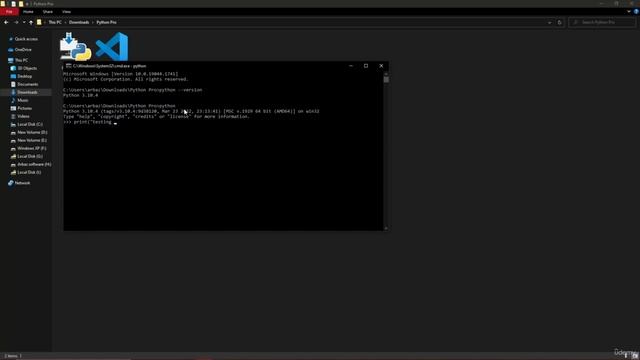Open Local Disk (C:) in the sidebar

27,124
